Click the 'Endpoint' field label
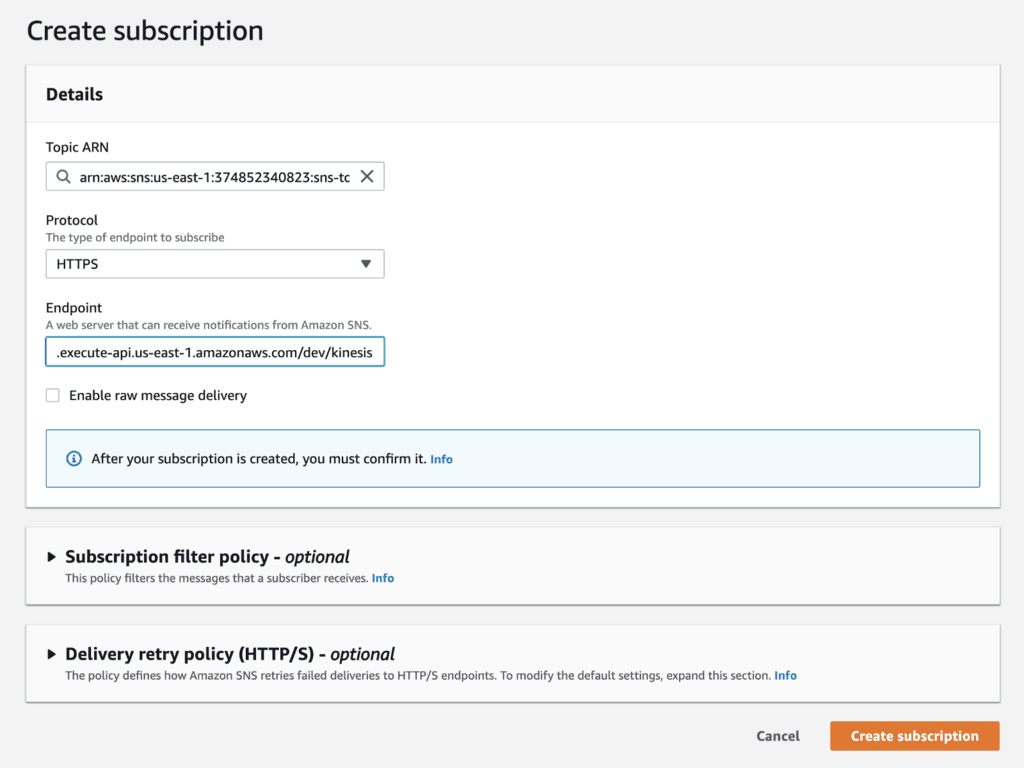The image size is (1024, 768). [x=74, y=308]
